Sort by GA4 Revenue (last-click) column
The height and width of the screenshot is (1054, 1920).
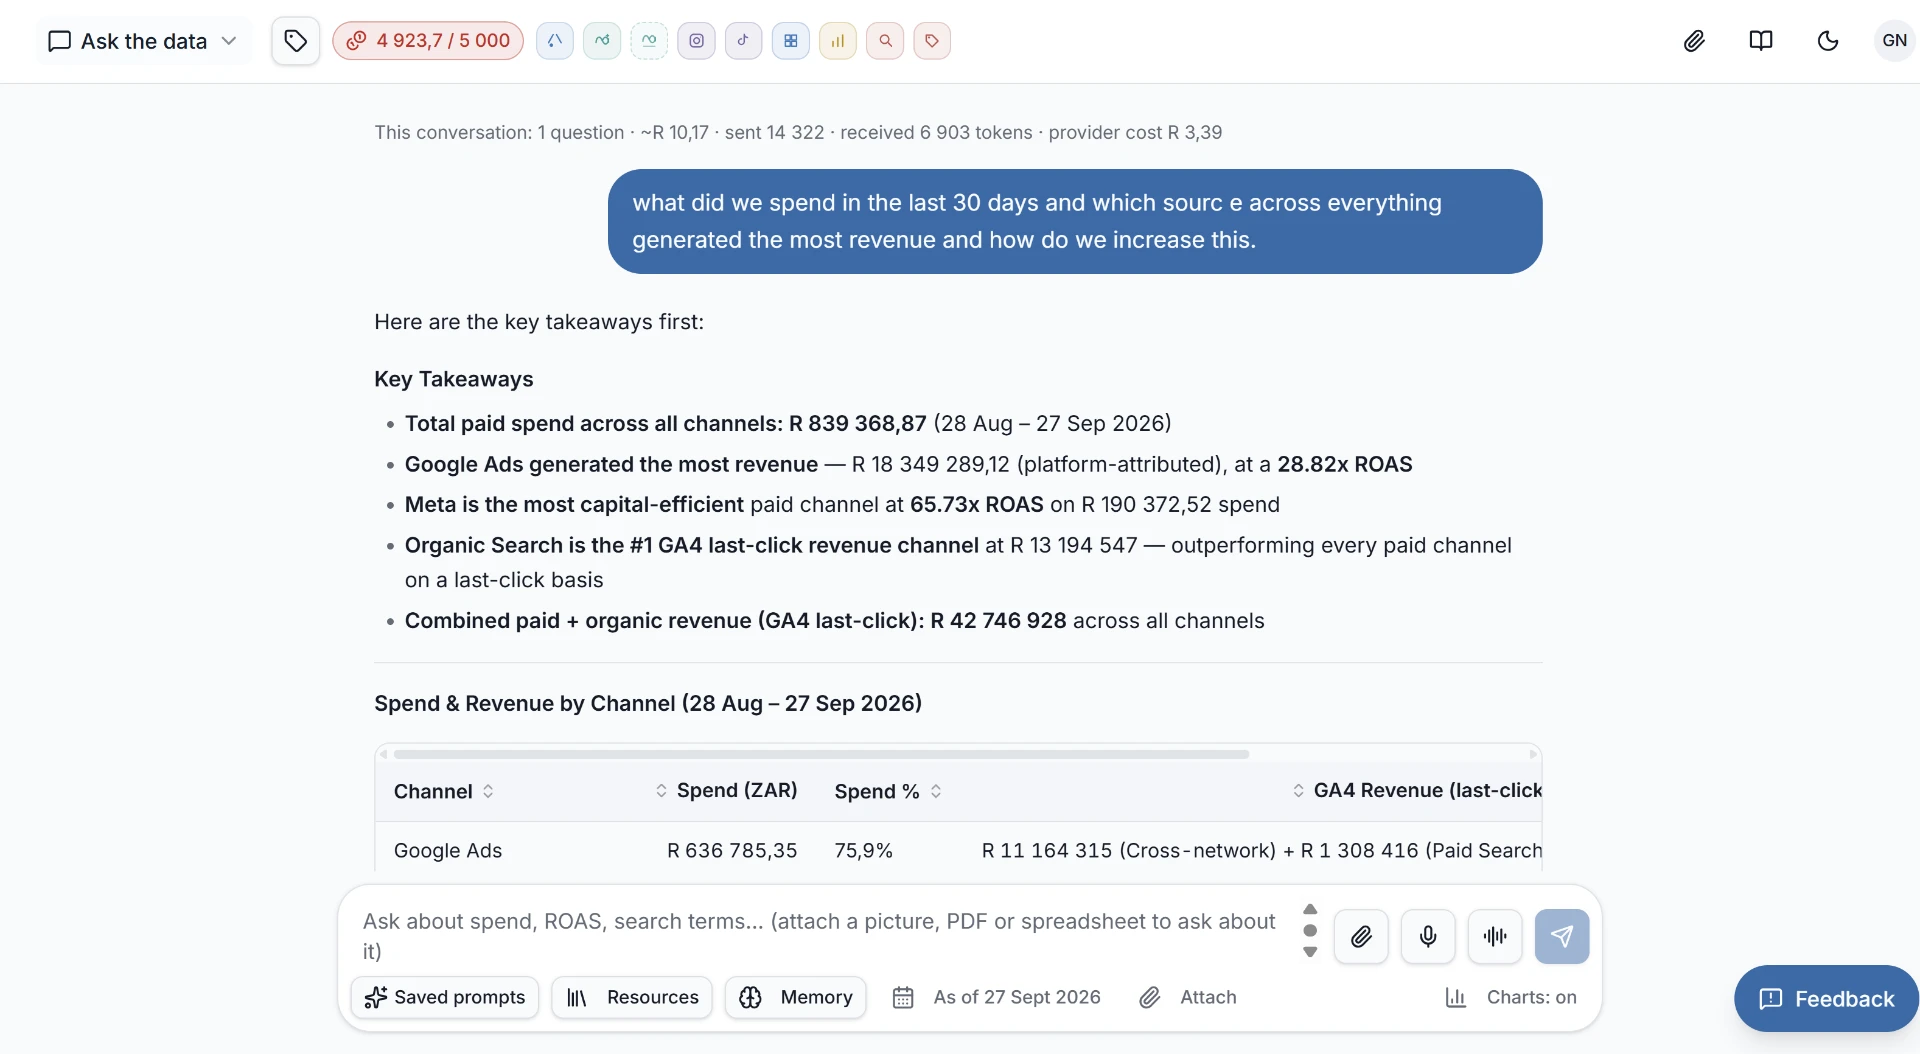tap(1417, 791)
